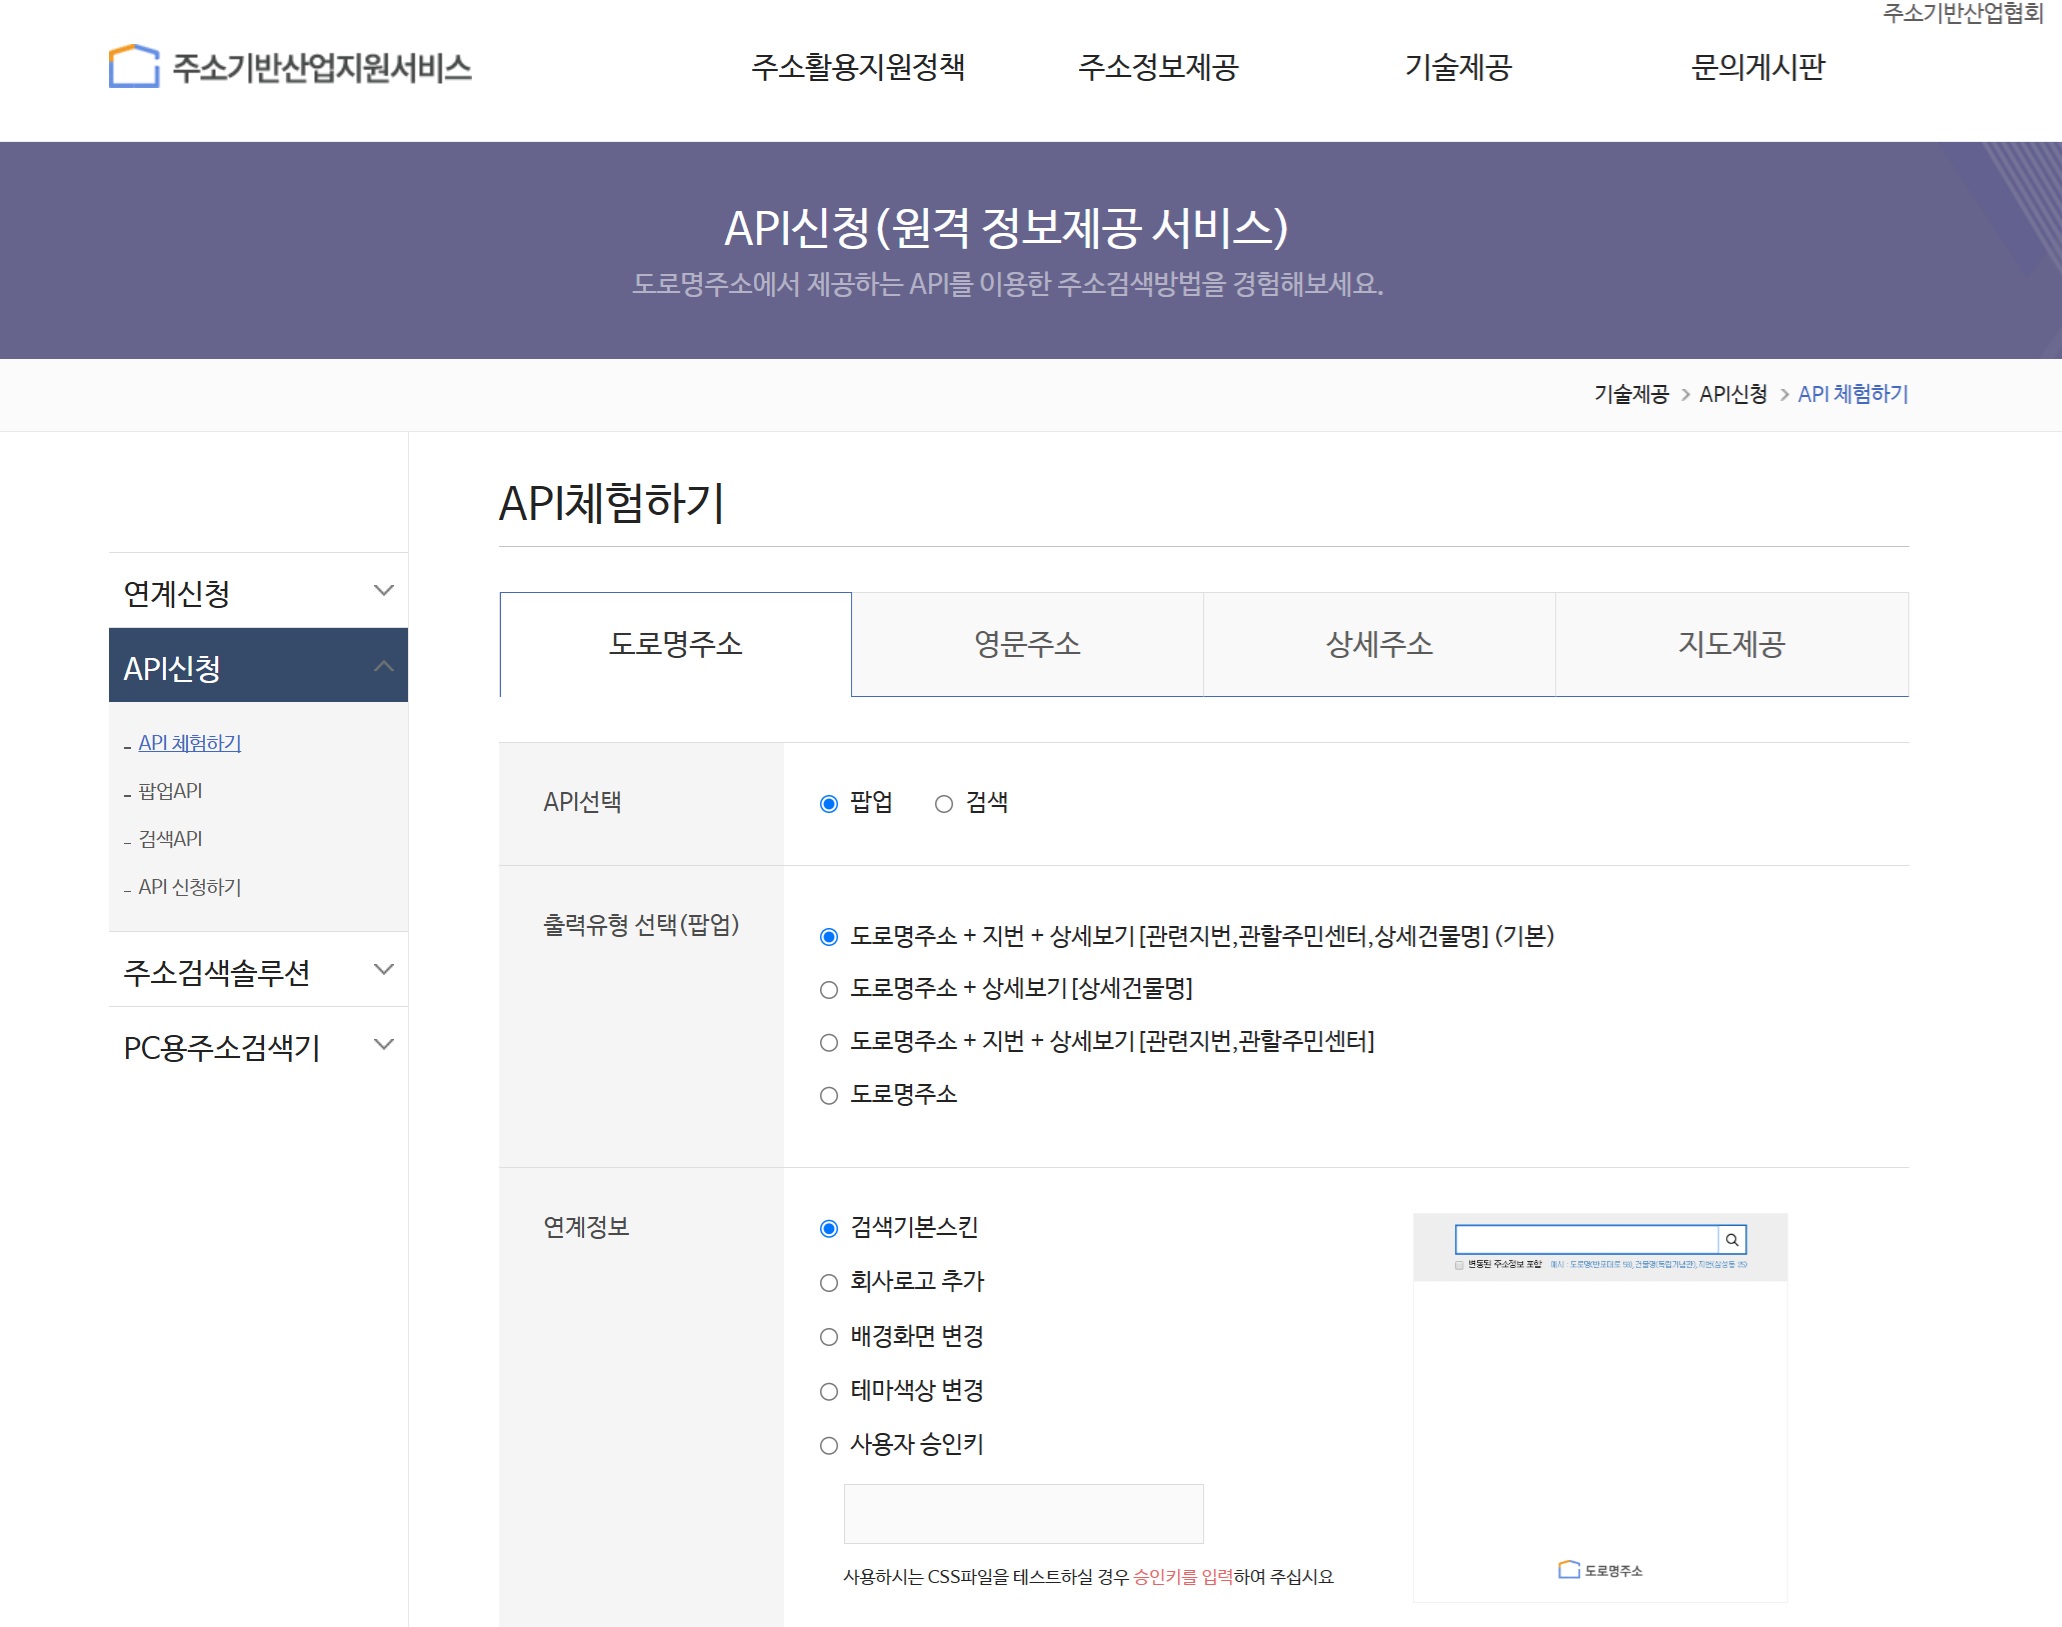Choose the 회사로고 추가 radio option
Screen dimensions: 2062x1627
pos(829,1283)
